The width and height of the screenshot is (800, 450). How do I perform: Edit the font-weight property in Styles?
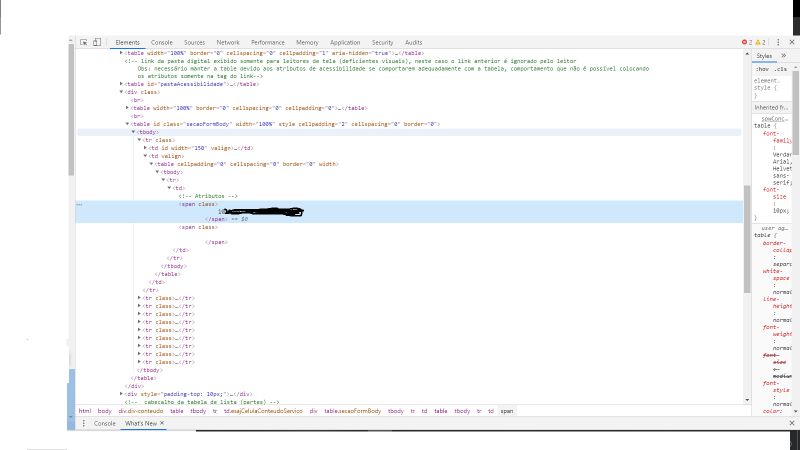(x=777, y=331)
